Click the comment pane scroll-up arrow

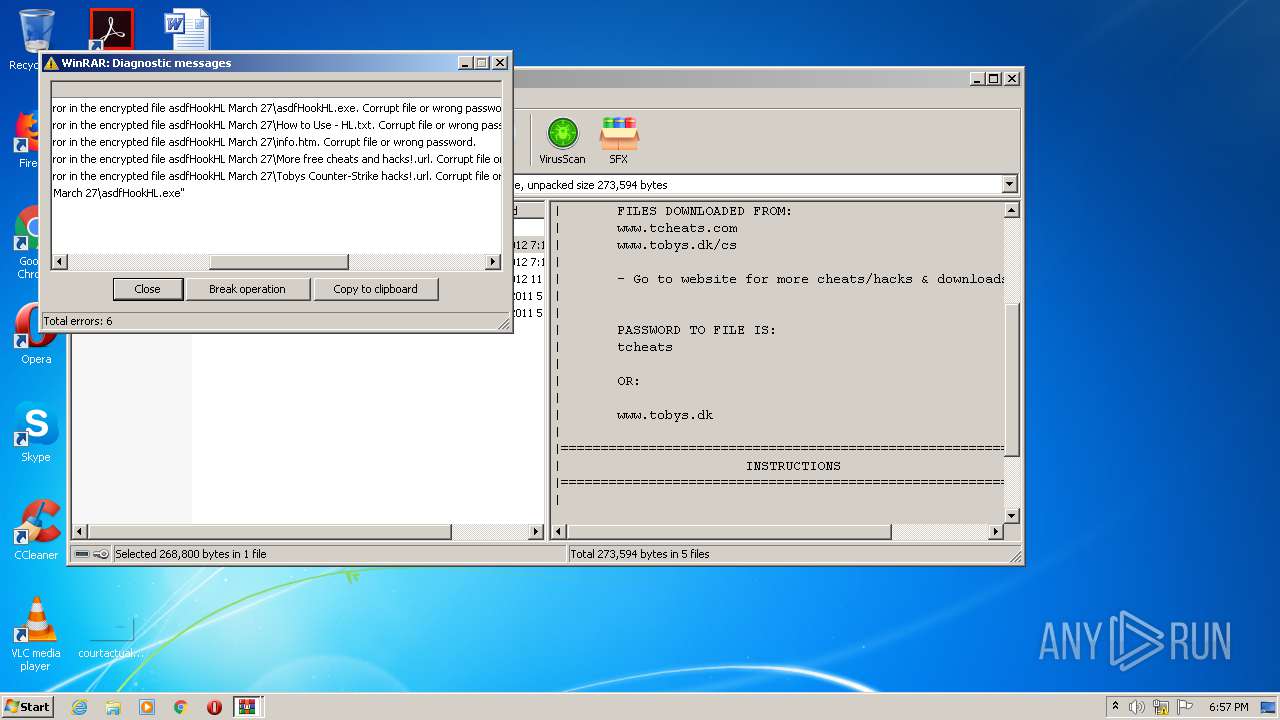tap(1011, 210)
